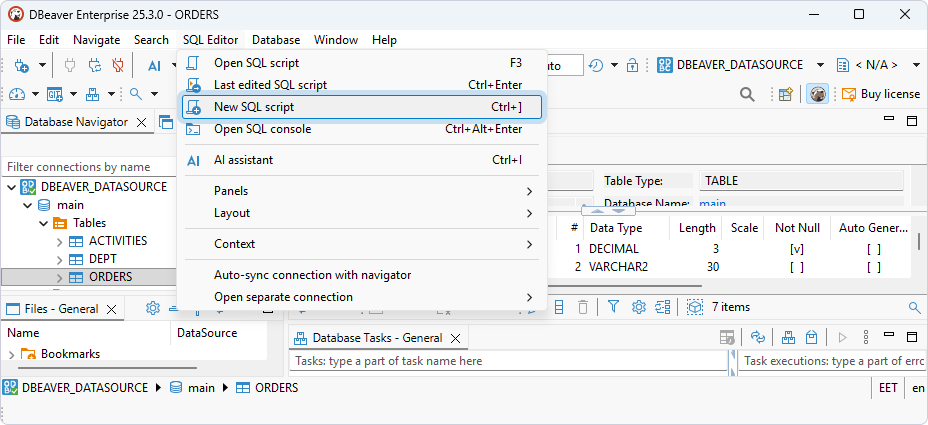928x425 pixels.
Task: Open the Database Tasks view menu dots
Action: 866,337
